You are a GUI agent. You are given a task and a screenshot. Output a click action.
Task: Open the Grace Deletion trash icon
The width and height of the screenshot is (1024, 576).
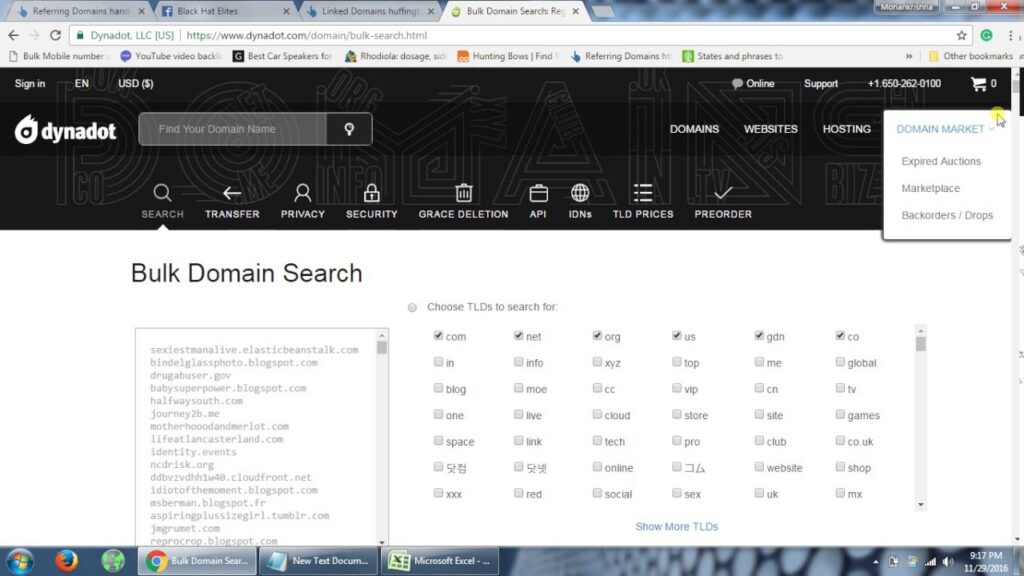[464, 193]
